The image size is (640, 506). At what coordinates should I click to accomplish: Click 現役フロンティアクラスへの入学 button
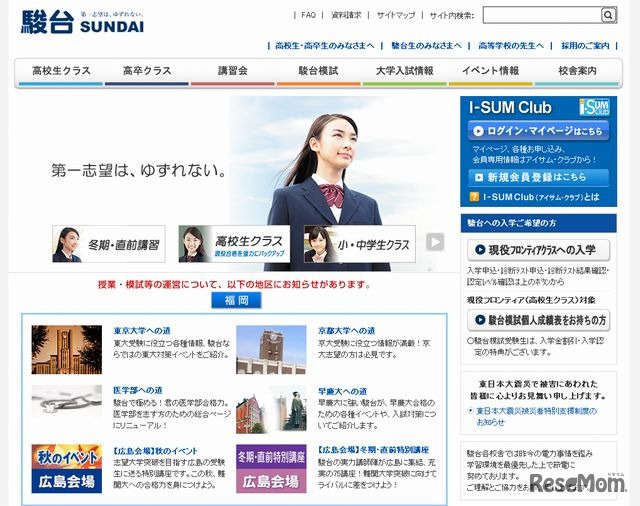pyautogui.click(x=538, y=250)
